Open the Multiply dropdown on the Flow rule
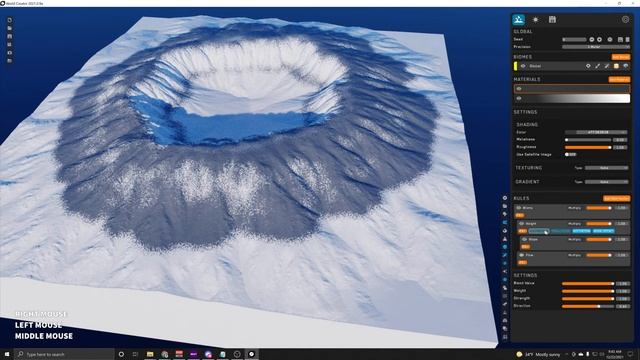This screenshot has width=640, height=360. (x=574, y=255)
